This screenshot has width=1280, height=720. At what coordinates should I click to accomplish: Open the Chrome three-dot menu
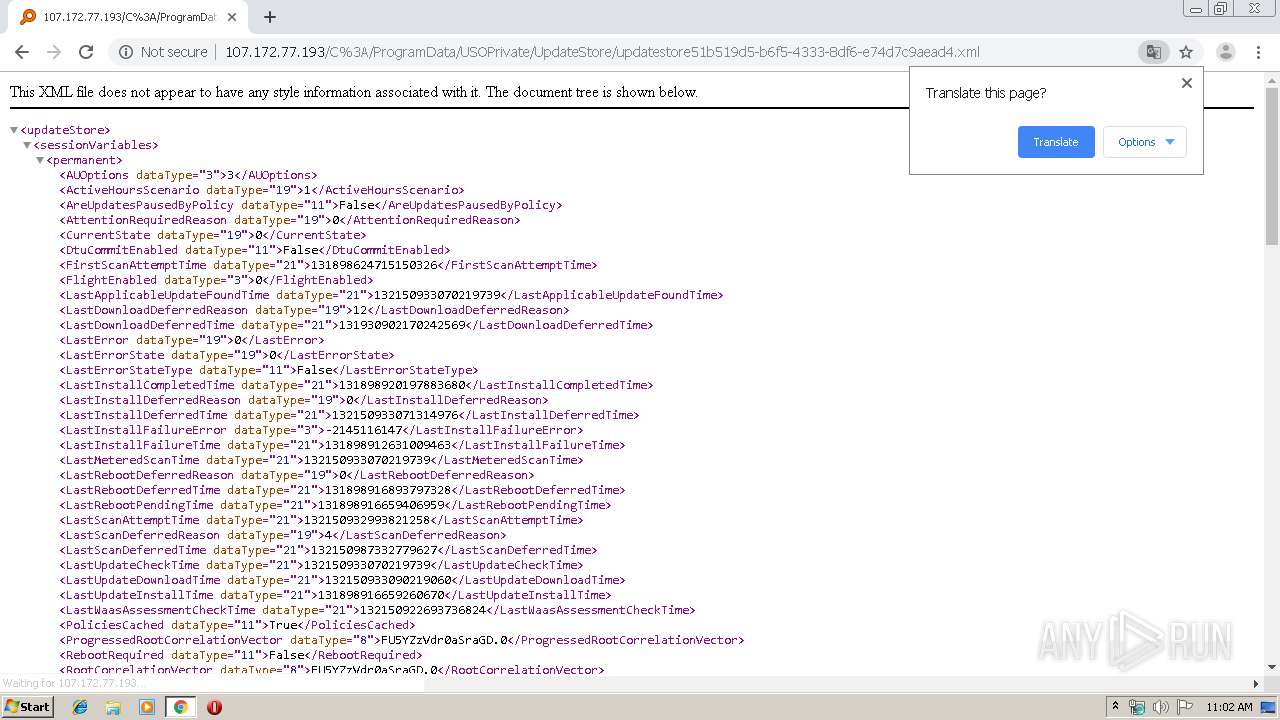tap(1259, 52)
